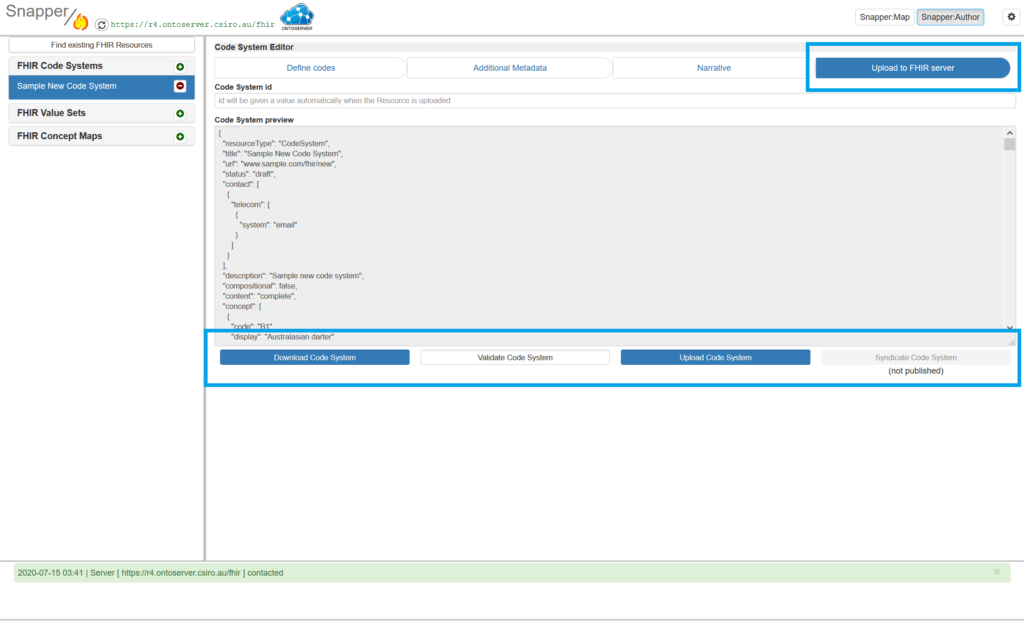
Task: Switch to Snapper:Author mode
Action: (x=951, y=17)
